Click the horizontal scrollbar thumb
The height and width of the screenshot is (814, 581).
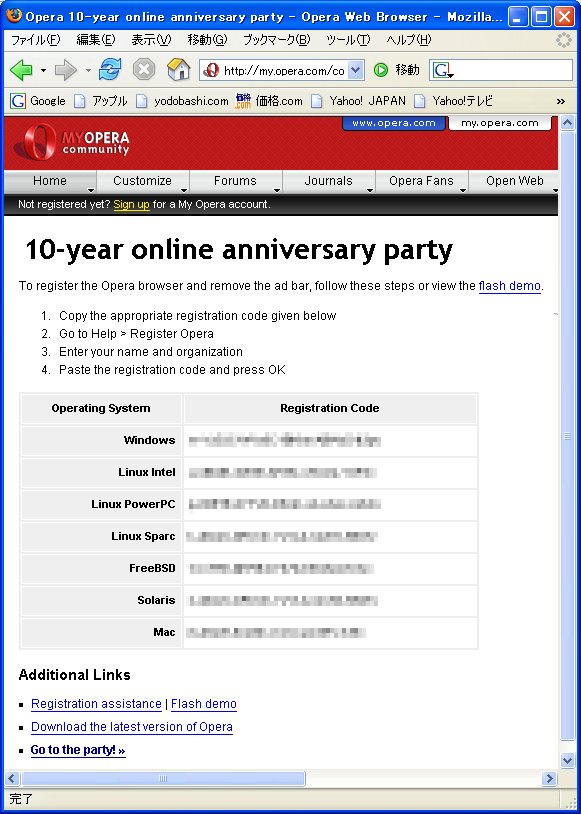tap(163, 779)
